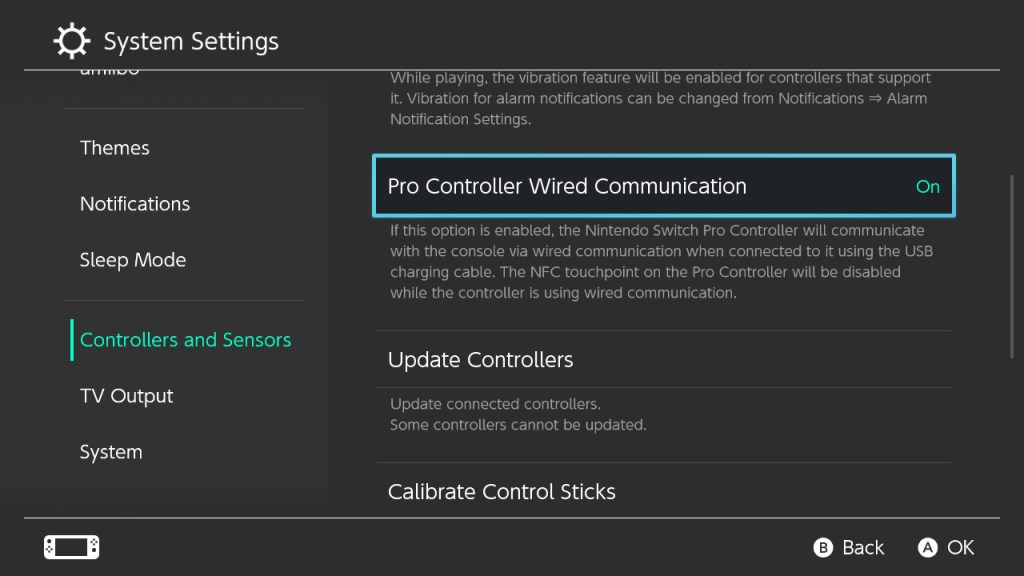Open Notifications in the sidebar
1024x576 pixels.
135,204
